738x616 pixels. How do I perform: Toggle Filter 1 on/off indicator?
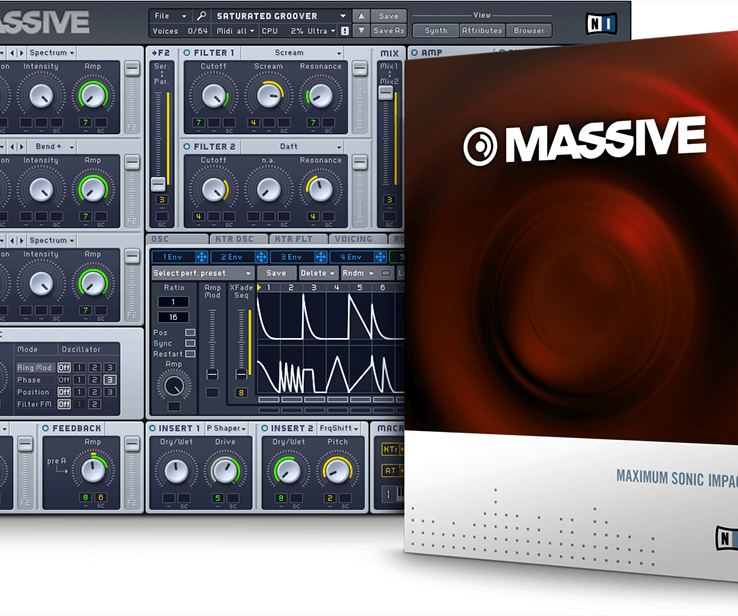tap(187, 53)
